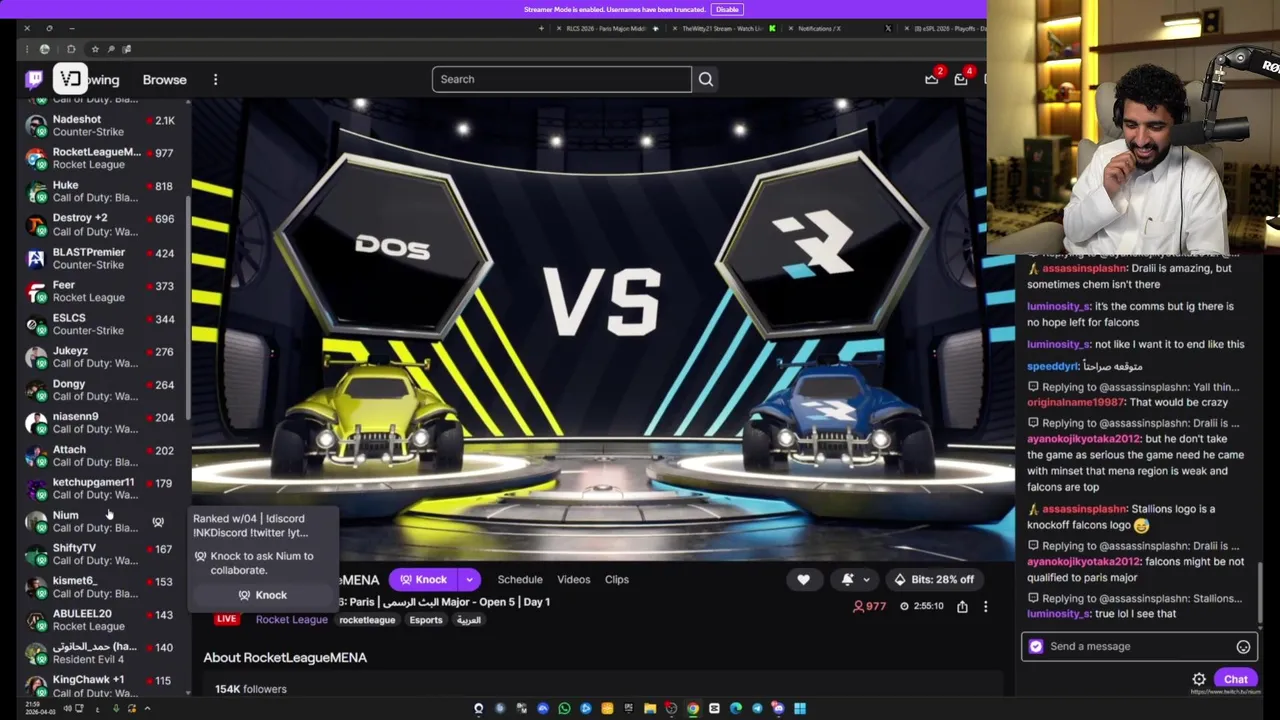Viewport: 1280px width, 720px height.
Task: Open Huke channel in sidebar
Action: 100,191
